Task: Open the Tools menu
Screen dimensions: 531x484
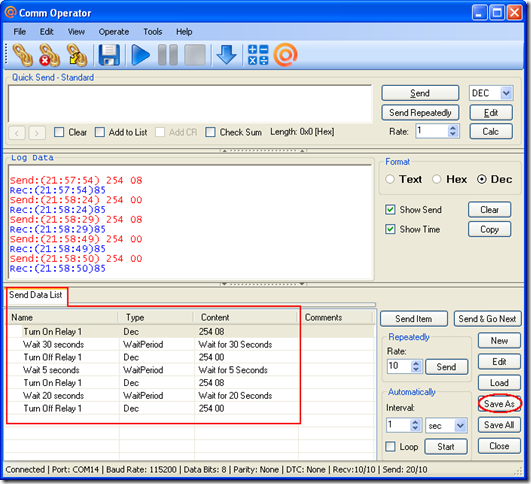Action: [x=152, y=32]
